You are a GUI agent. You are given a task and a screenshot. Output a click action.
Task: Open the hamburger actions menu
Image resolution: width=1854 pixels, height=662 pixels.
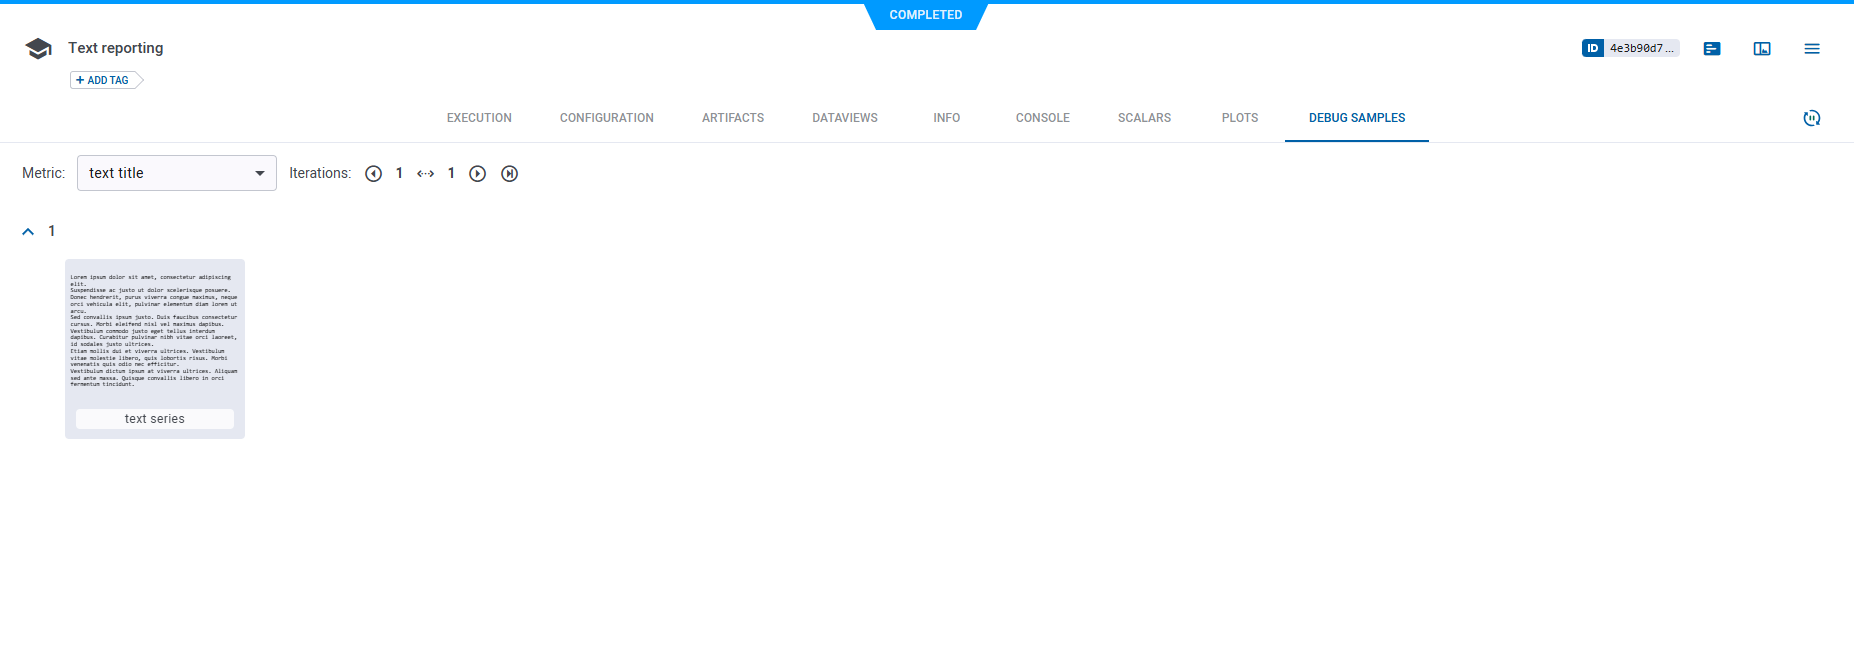(1811, 48)
